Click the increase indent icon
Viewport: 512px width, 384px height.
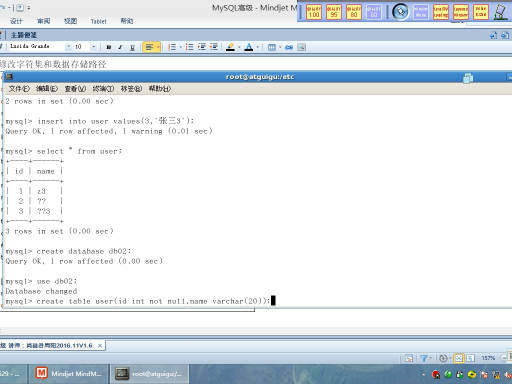214,47
